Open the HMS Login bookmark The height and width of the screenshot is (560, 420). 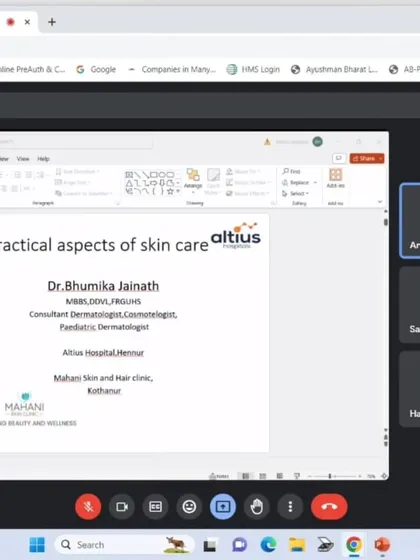tap(253, 69)
